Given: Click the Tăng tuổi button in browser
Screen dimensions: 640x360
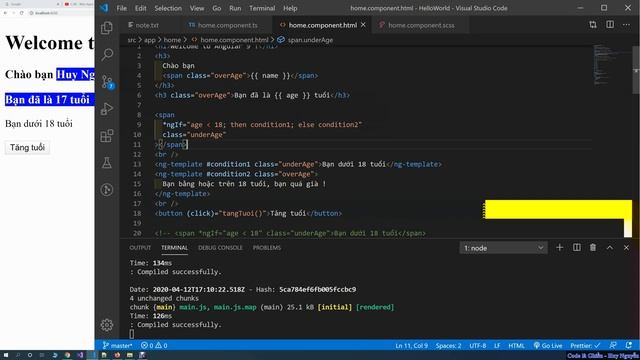Looking at the screenshot, I should (x=27, y=147).
